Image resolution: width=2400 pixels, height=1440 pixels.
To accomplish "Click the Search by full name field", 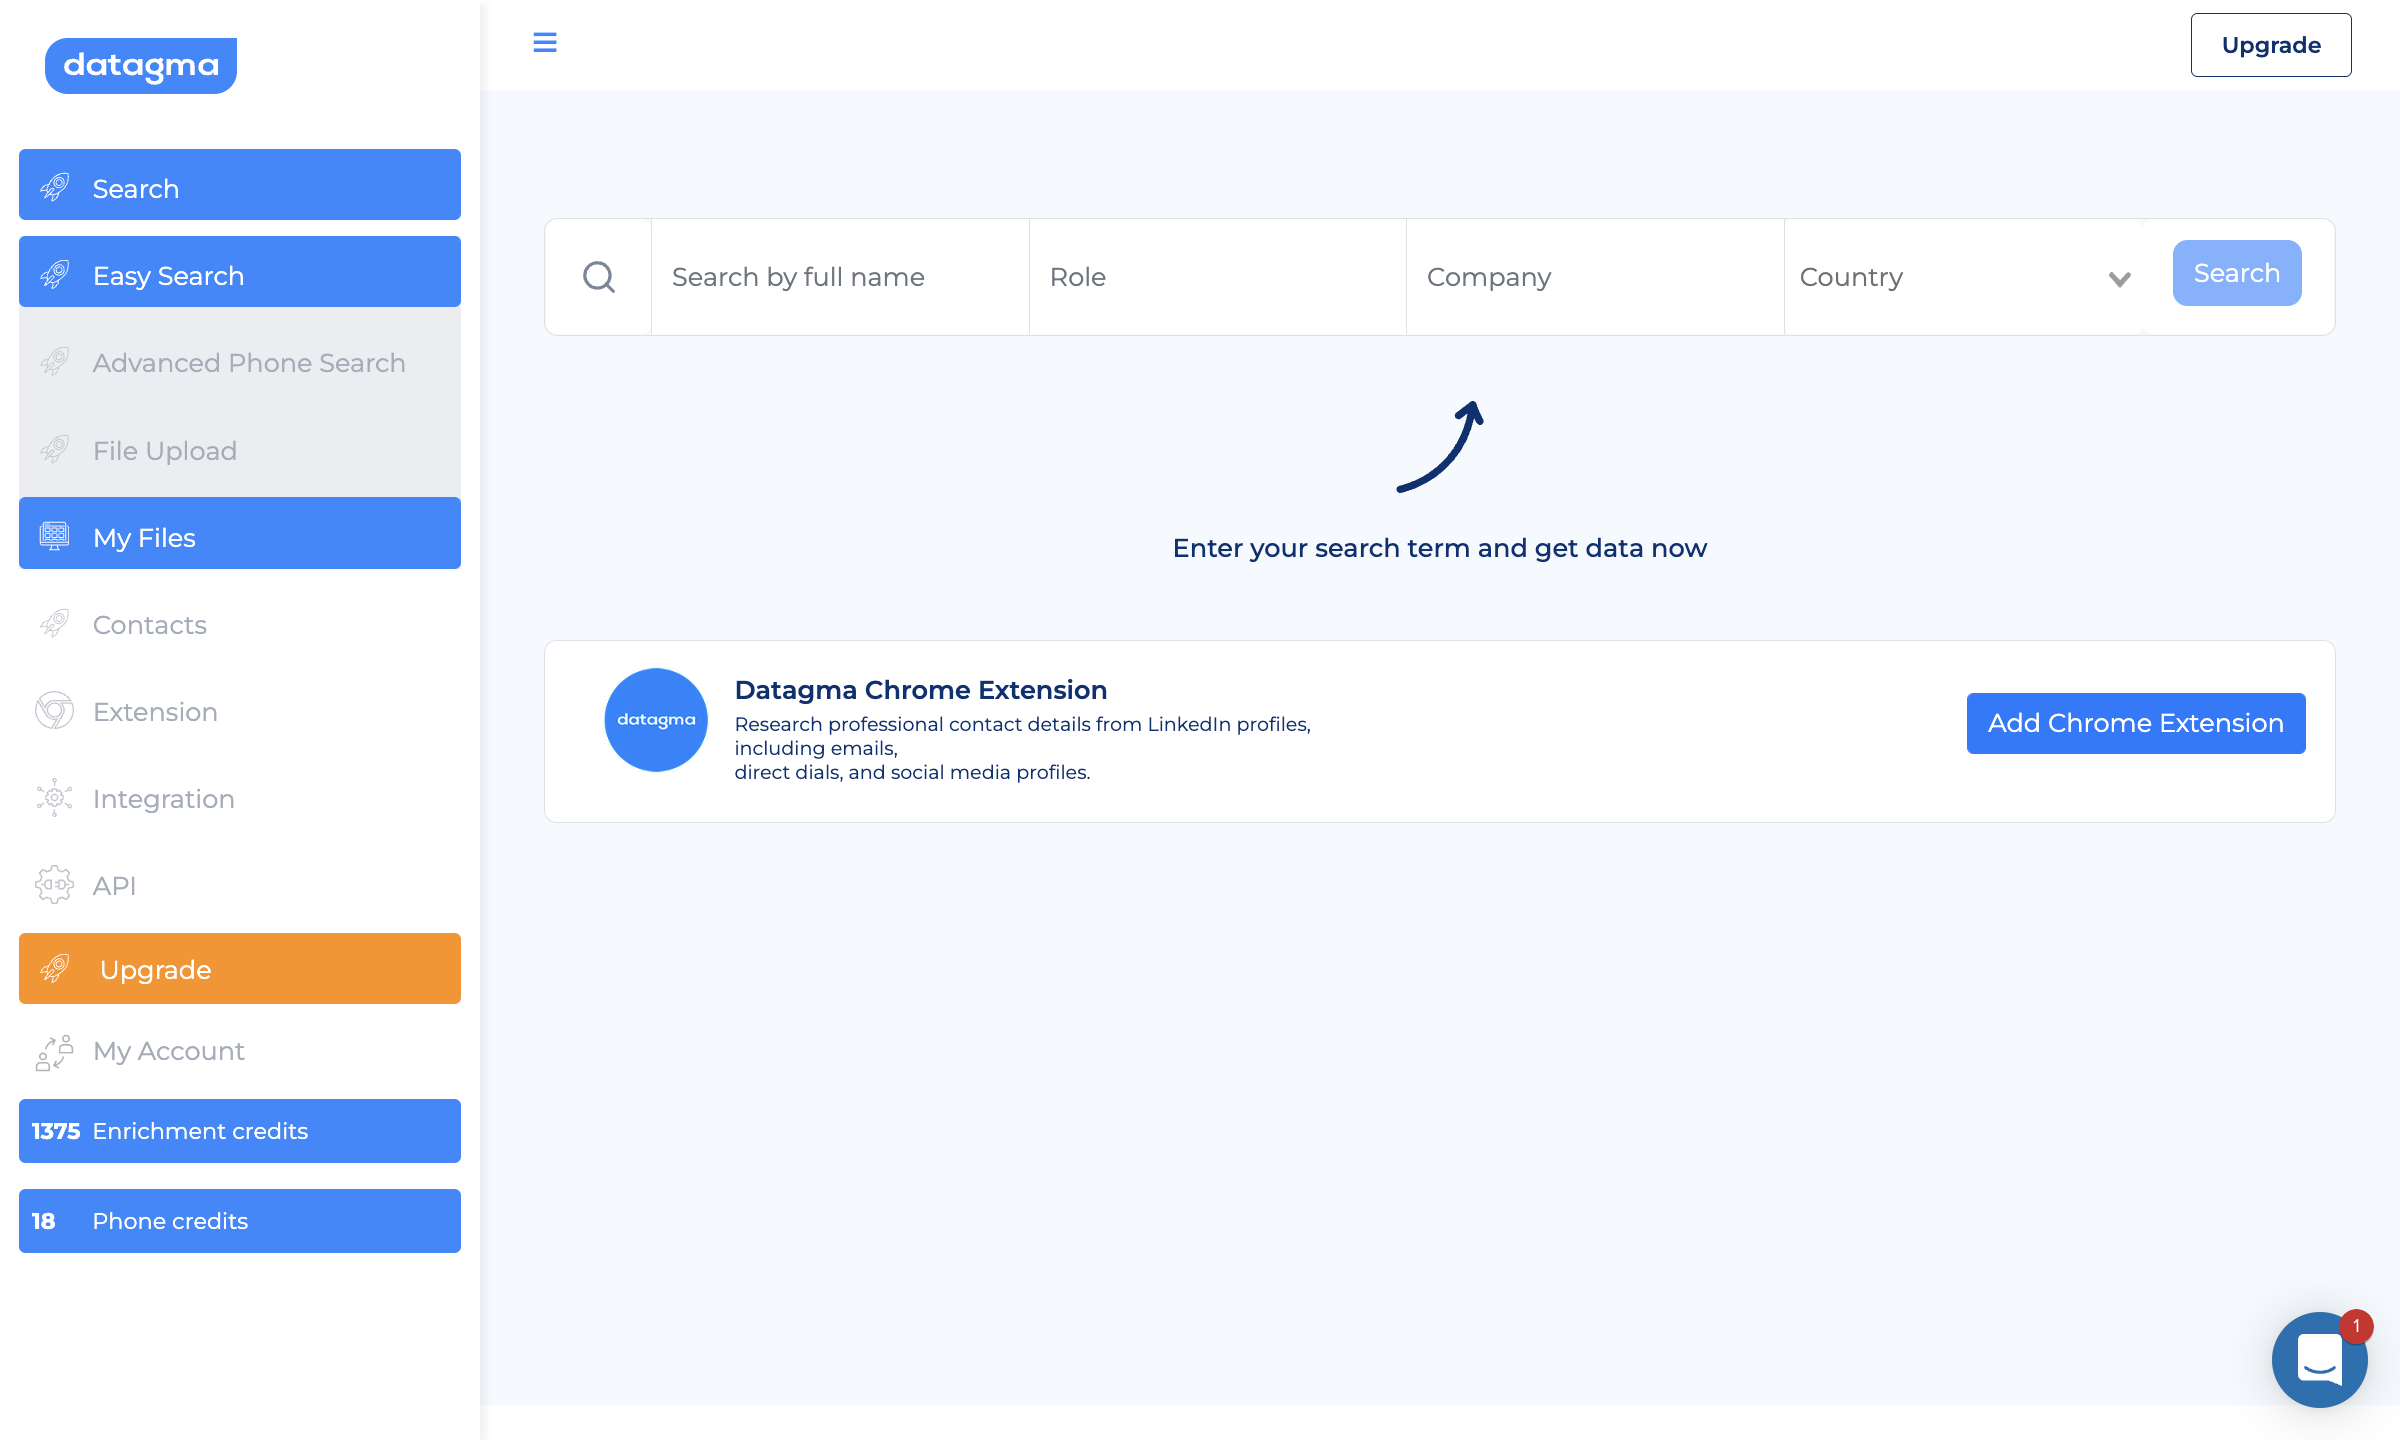I will [x=840, y=277].
